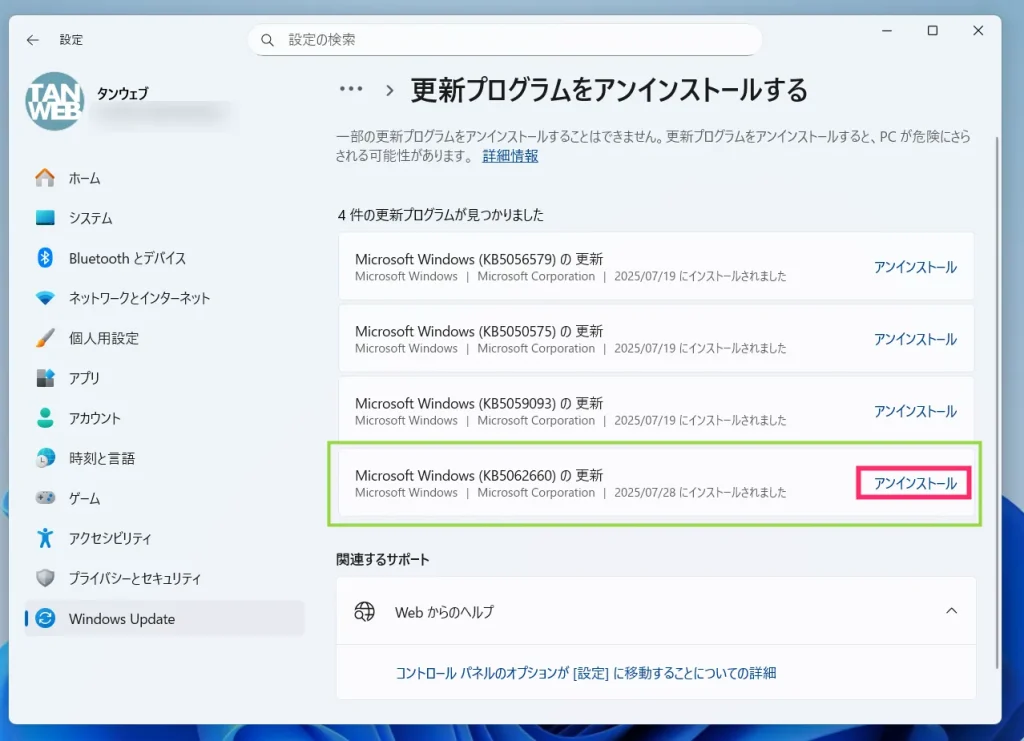
Task: Click the time and language globe icon
Action: click(x=45, y=458)
